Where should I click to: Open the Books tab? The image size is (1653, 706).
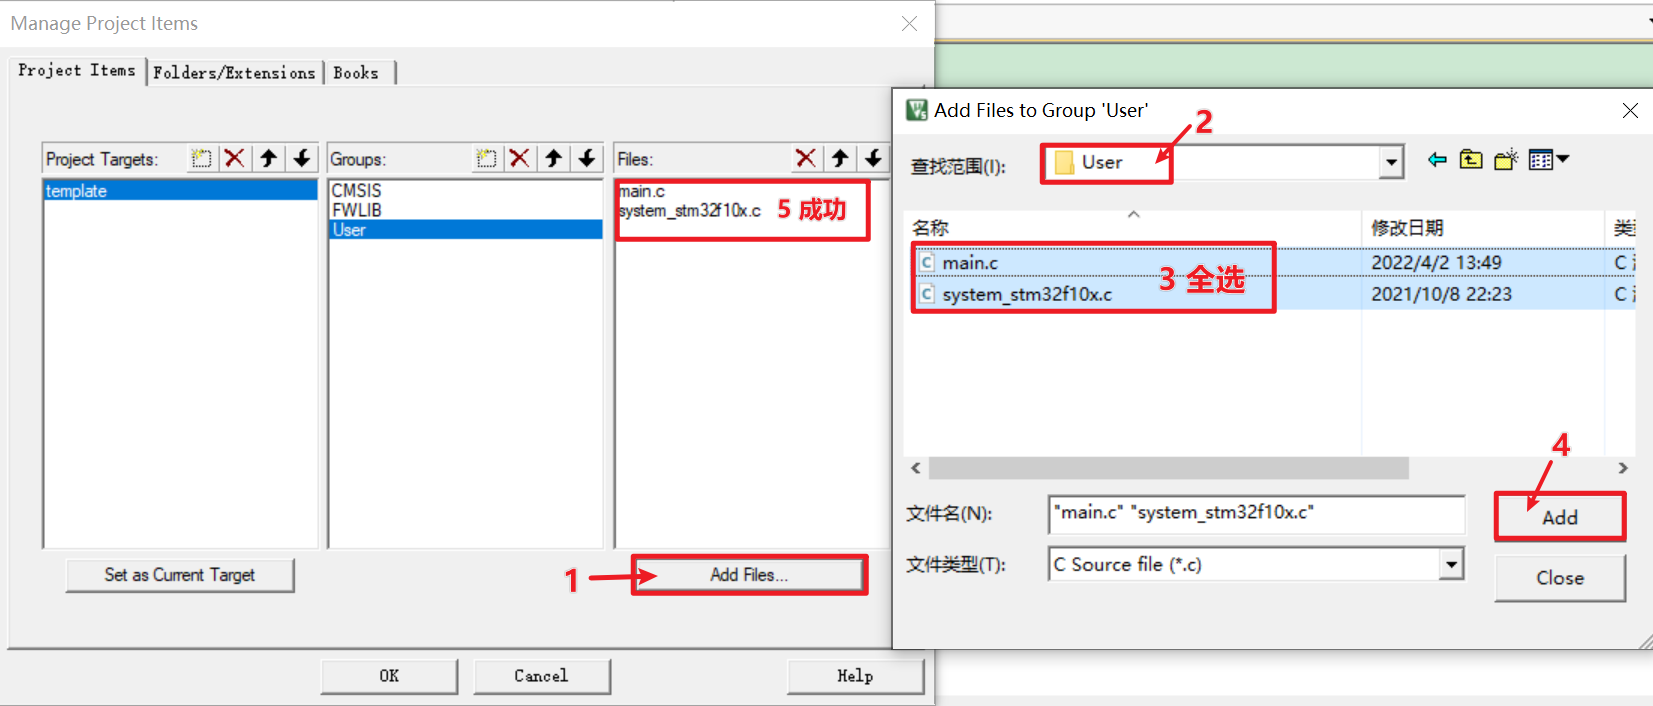357,73
